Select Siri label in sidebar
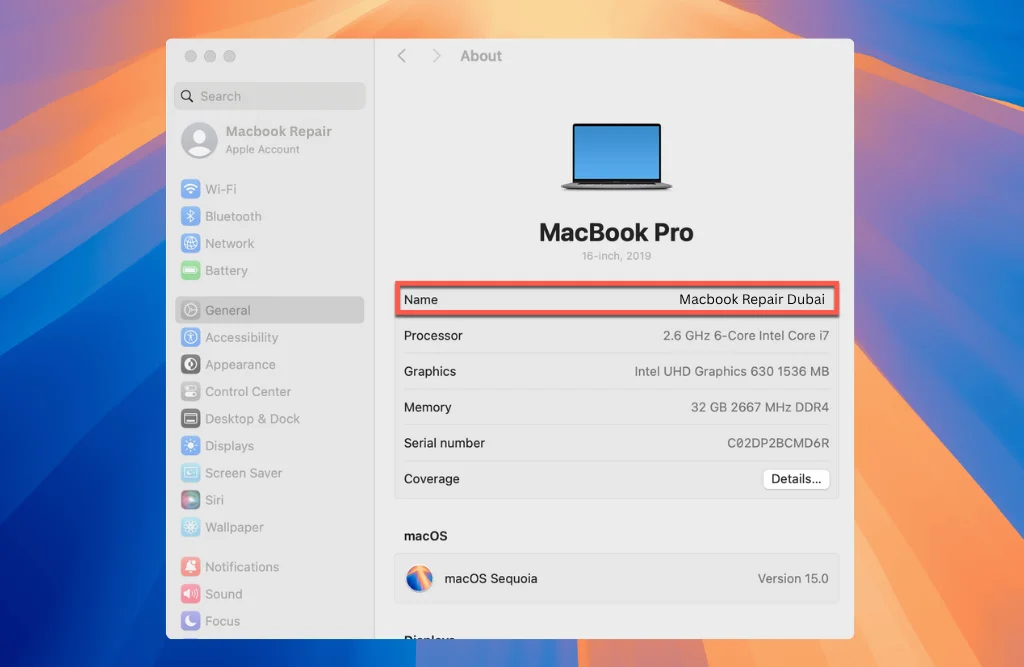1024x667 pixels. [214, 500]
